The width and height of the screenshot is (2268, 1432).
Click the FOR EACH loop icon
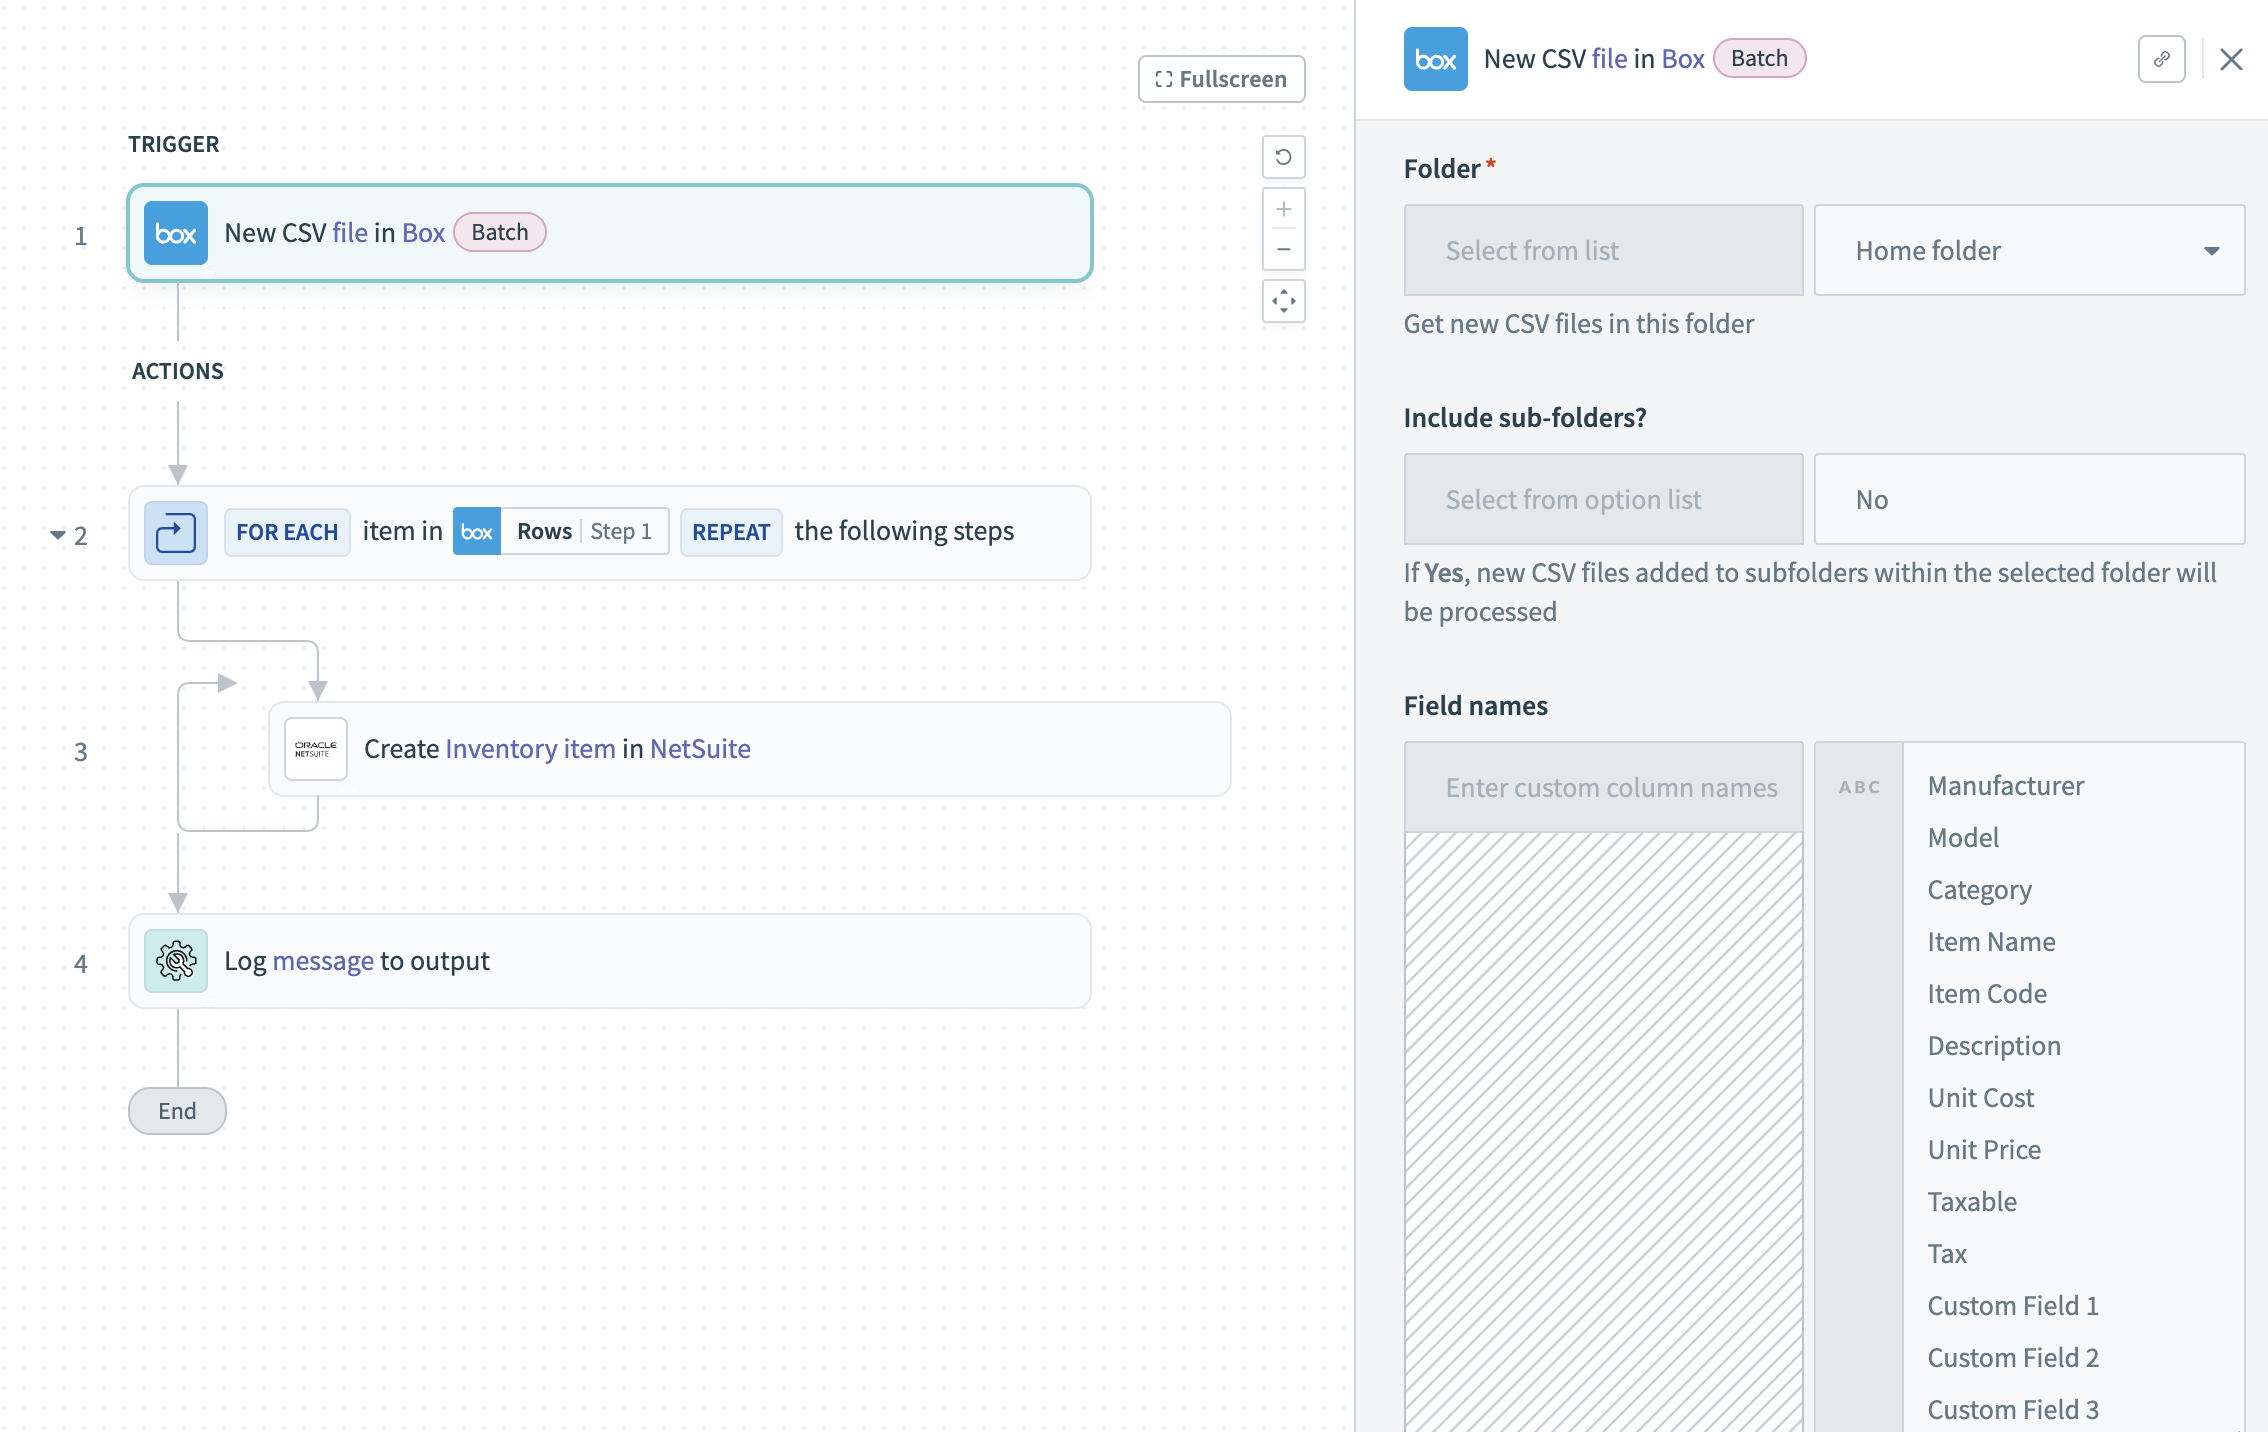coord(176,532)
